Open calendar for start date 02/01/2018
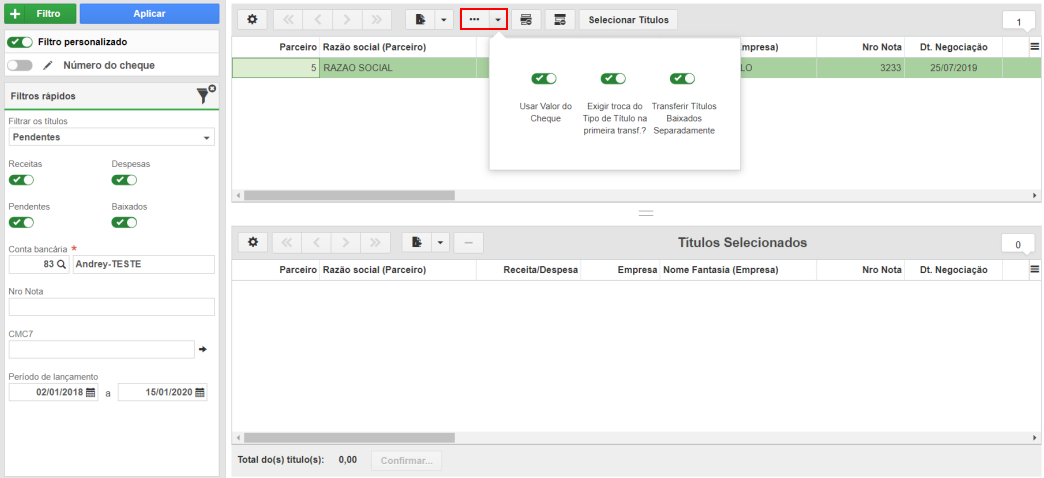This screenshot has height=478, width=1044. coord(91,392)
